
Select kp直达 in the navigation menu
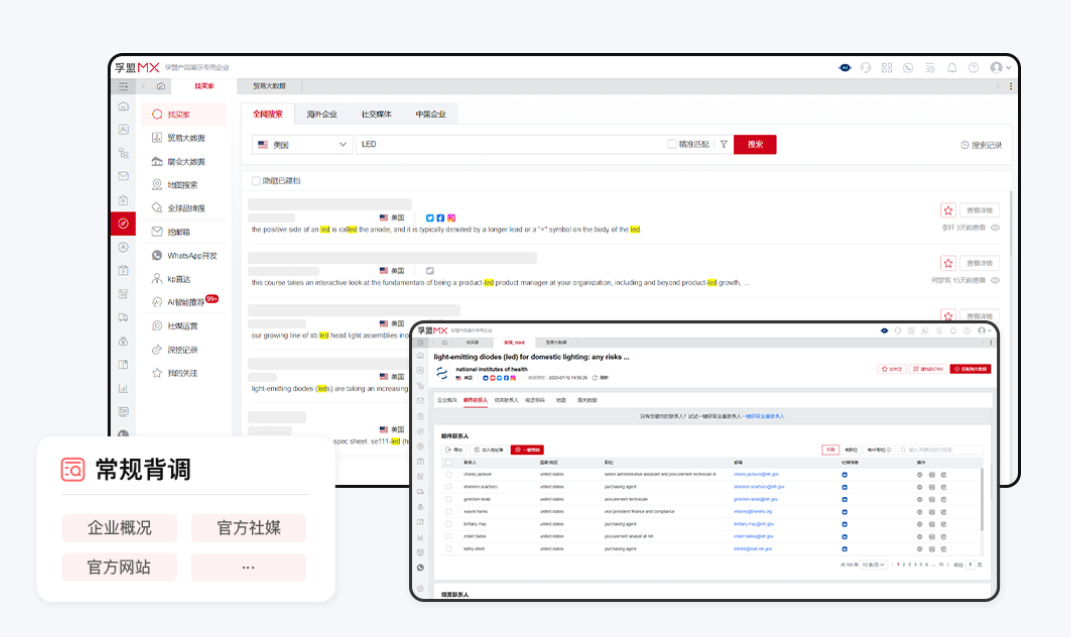click(180, 278)
